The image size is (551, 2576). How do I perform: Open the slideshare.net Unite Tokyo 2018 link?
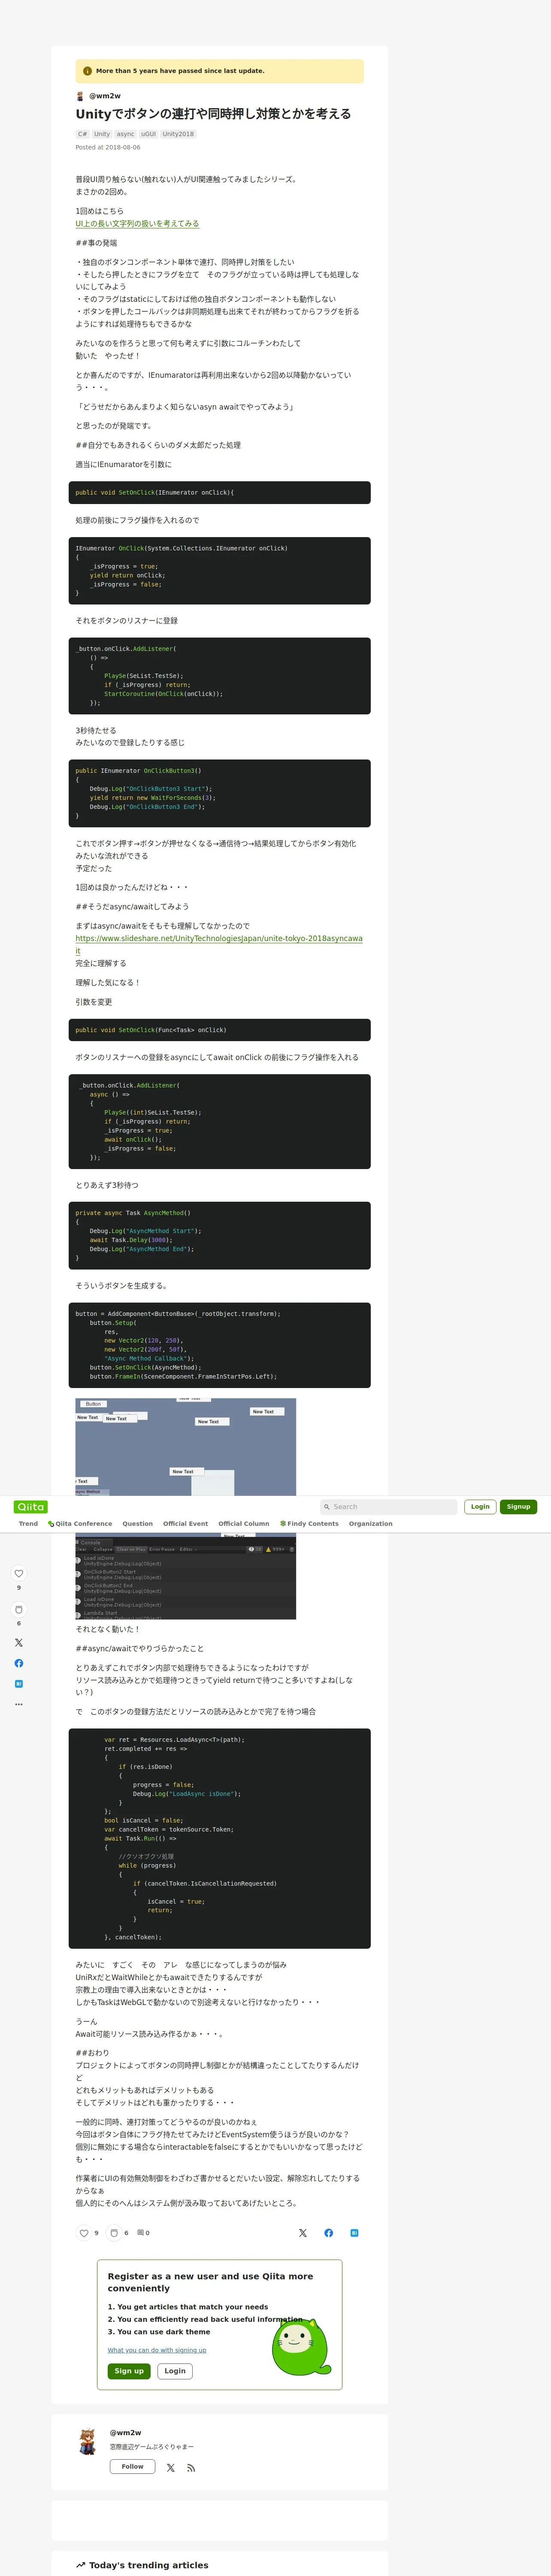coord(219,945)
